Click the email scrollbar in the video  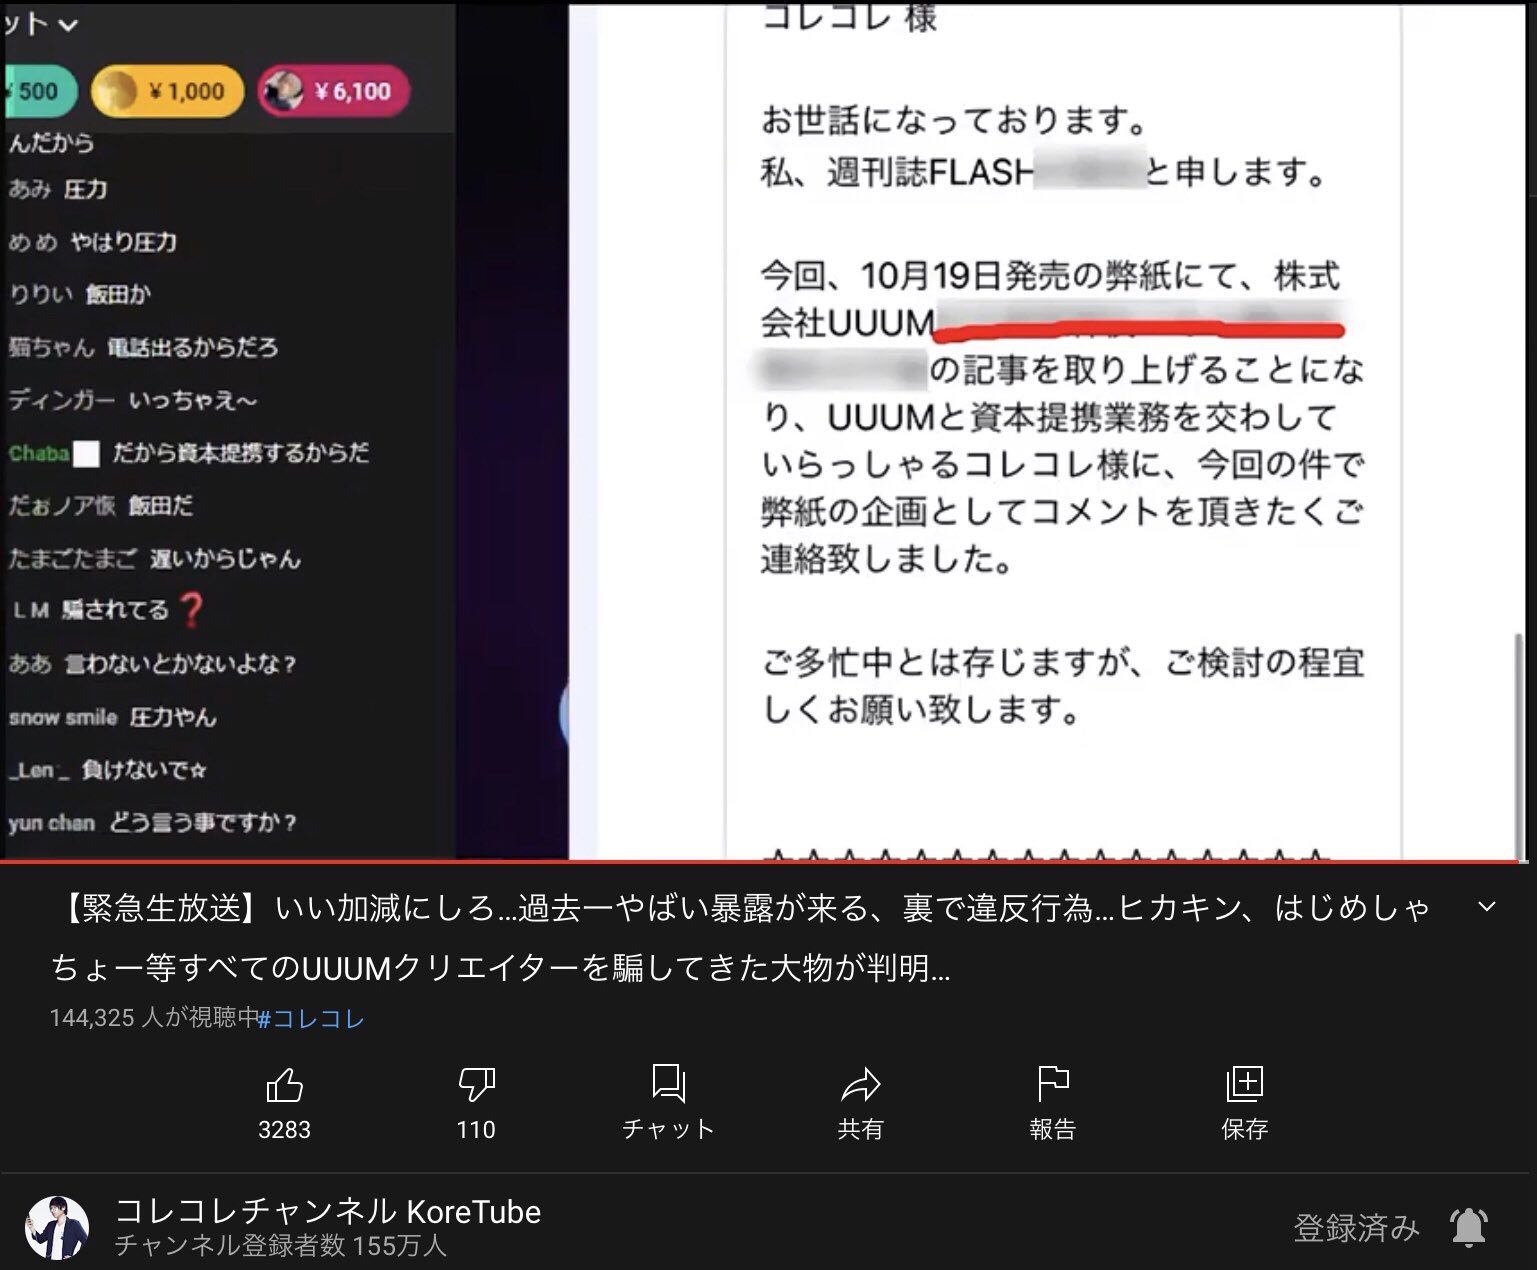coord(1520,745)
